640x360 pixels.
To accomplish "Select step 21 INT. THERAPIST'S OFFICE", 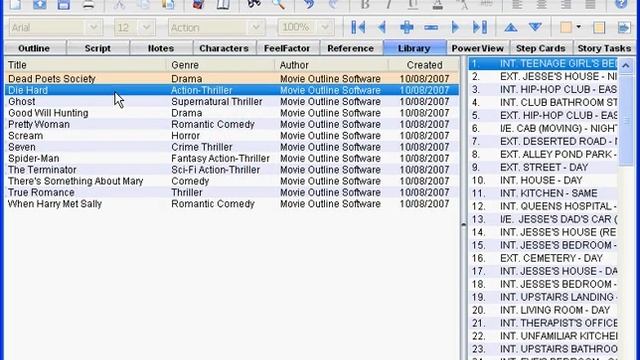I will pos(543,323).
